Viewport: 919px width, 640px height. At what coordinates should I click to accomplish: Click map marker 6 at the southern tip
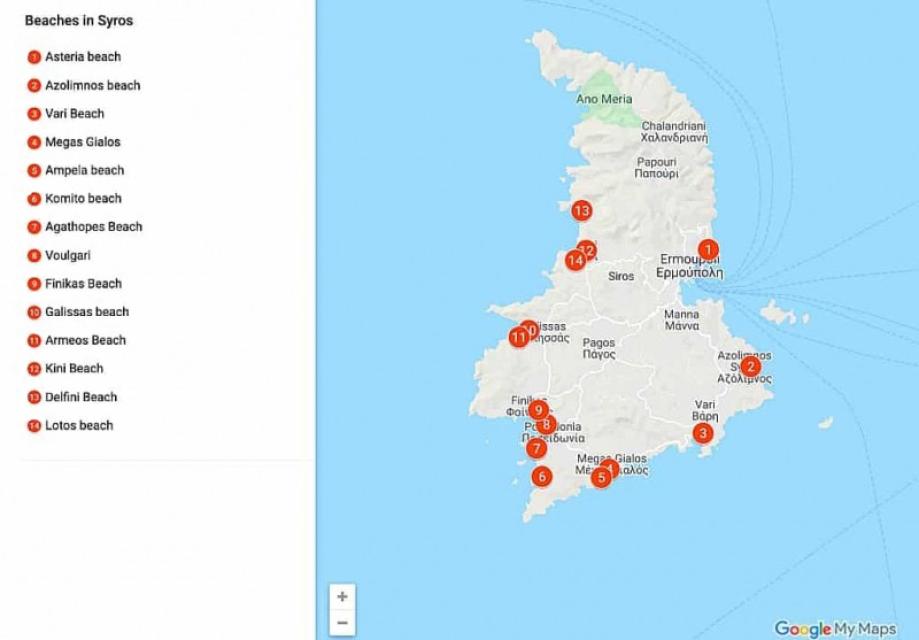(x=542, y=476)
